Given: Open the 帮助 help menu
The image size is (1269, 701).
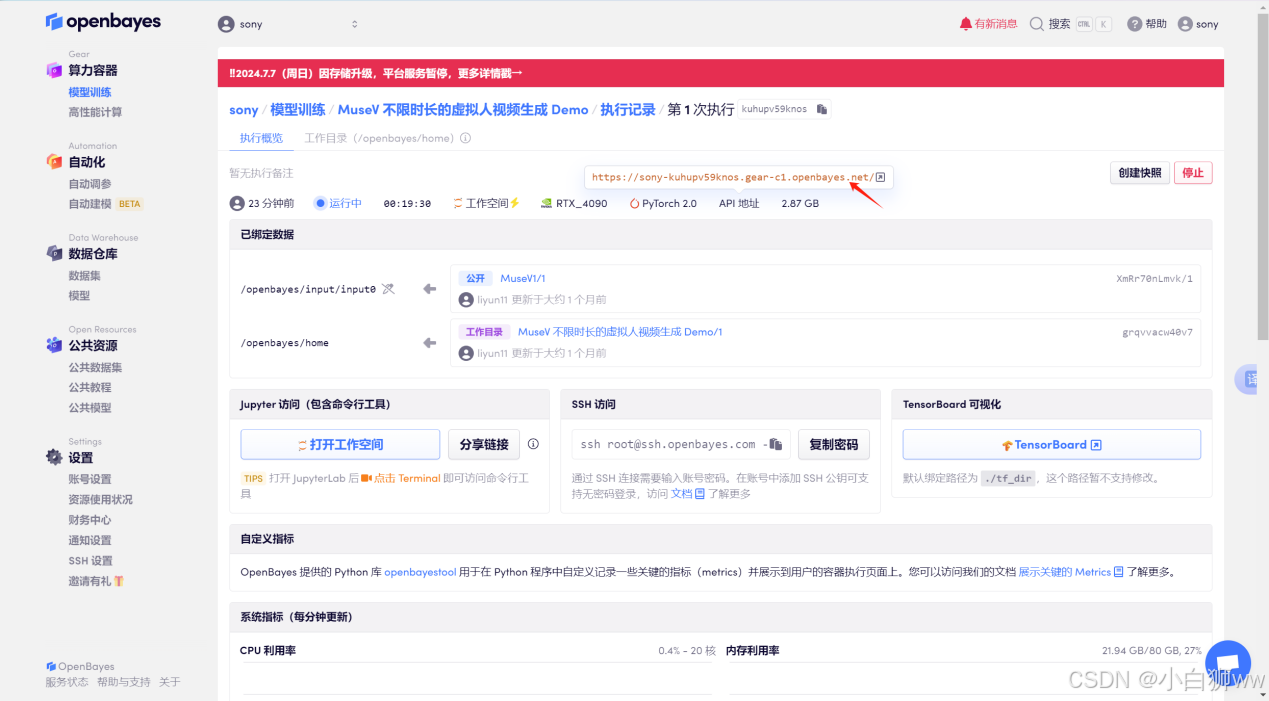Looking at the screenshot, I should click(1147, 24).
